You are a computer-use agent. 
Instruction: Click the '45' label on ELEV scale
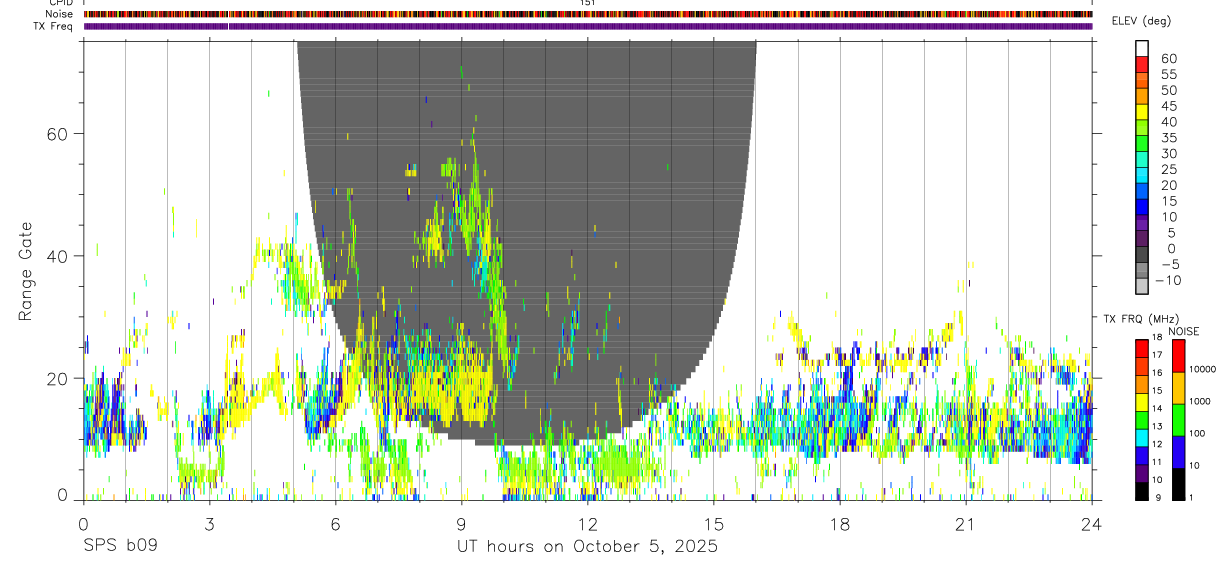point(1168,106)
